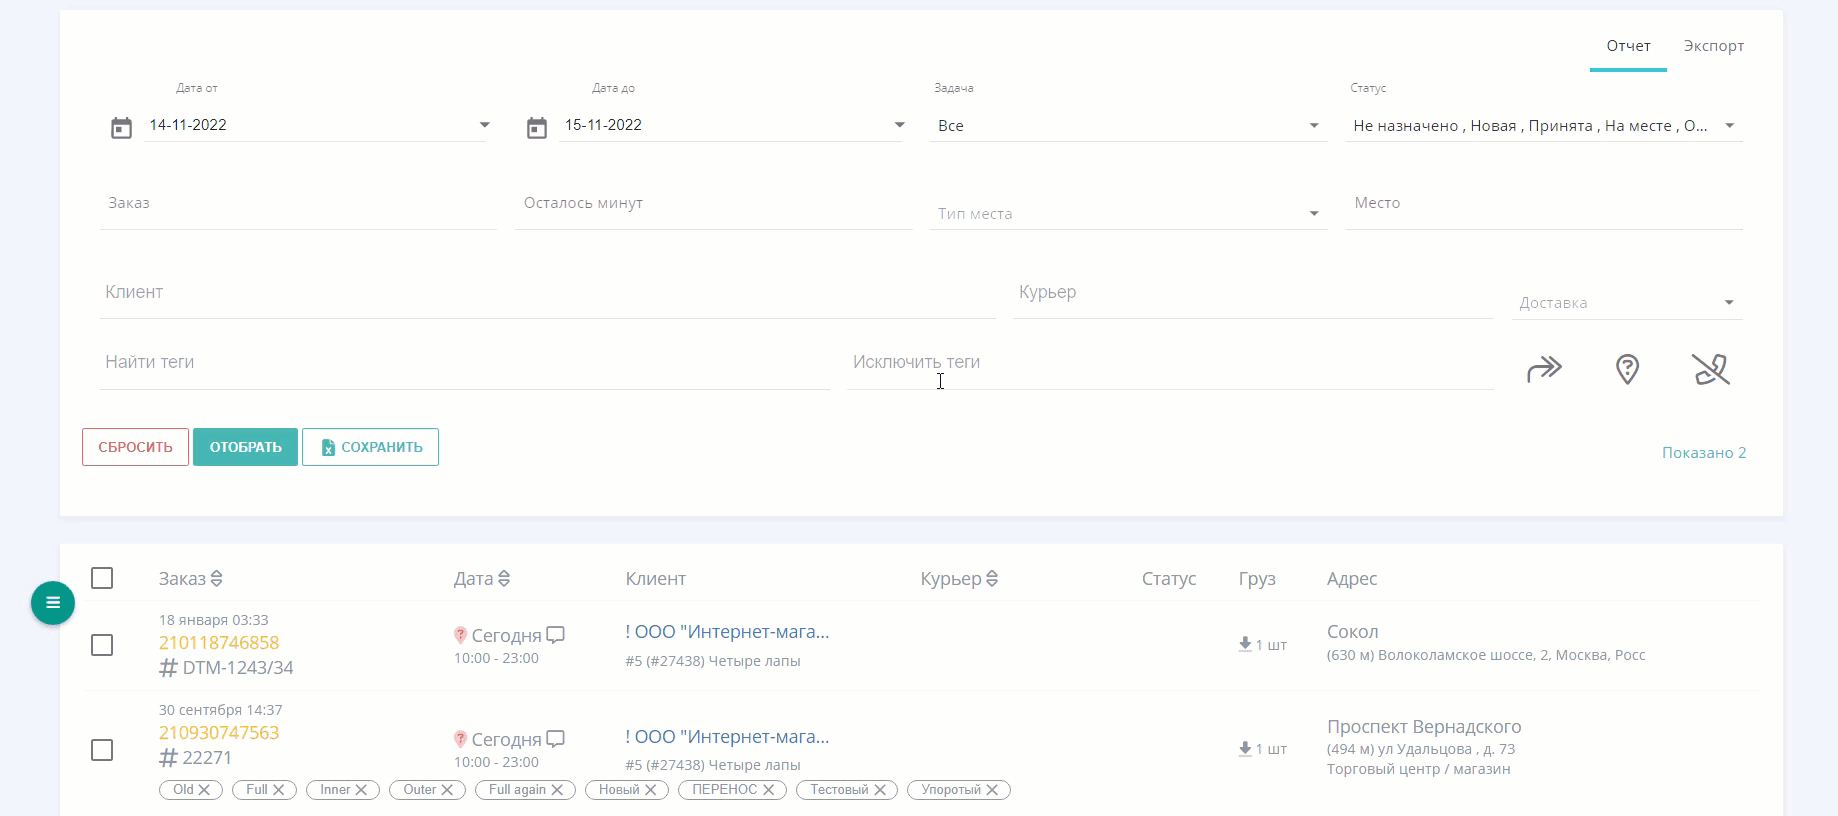Focus the Найти теги input field
1838x816 pixels.
click(x=465, y=362)
